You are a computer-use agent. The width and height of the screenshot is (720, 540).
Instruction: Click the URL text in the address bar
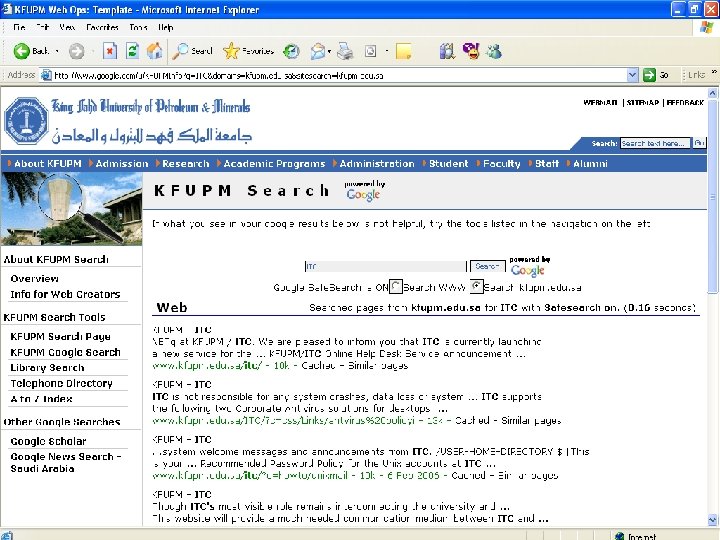tap(219, 75)
